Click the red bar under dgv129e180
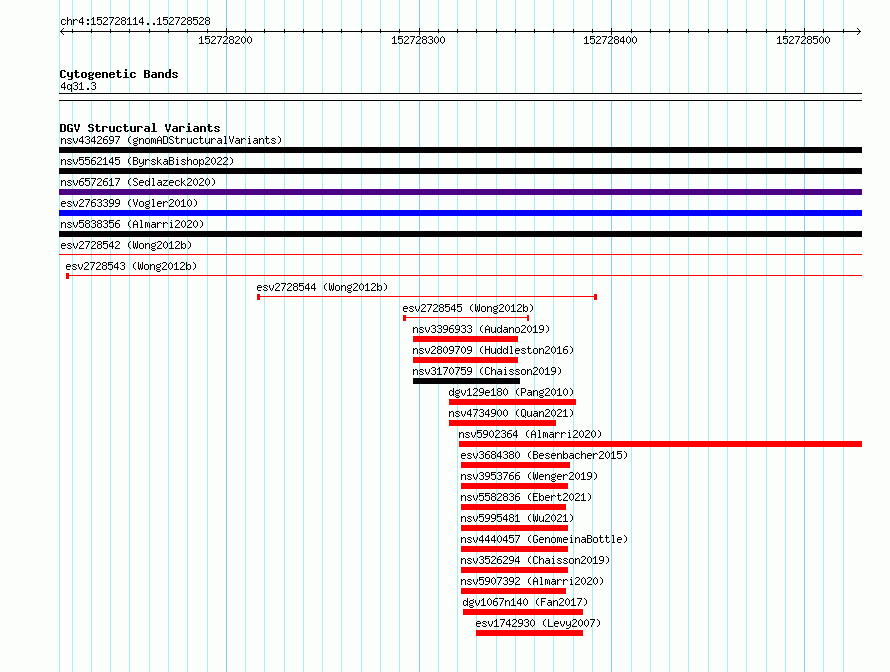Viewport: 890px width, 672px height. click(x=513, y=402)
